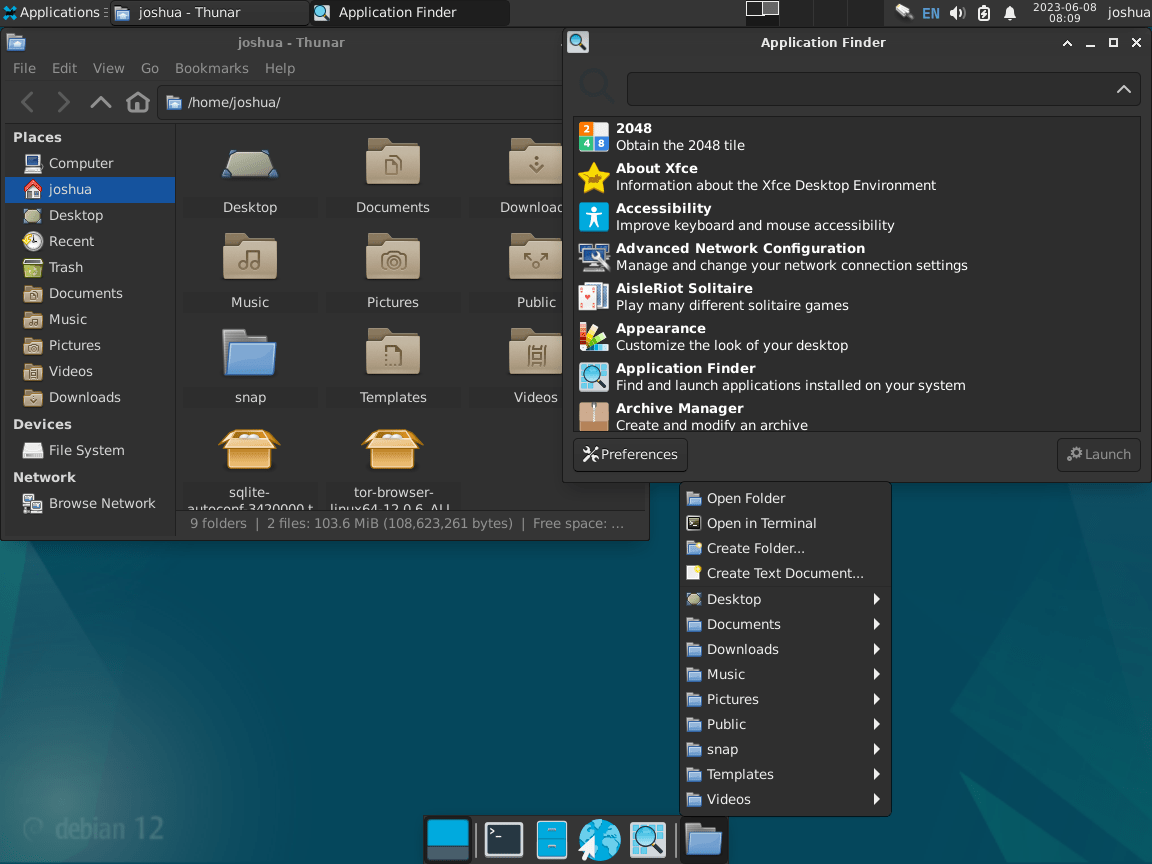The image size is (1152, 864).
Task: Mute audio via the speaker tray icon
Action: [957, 13]
